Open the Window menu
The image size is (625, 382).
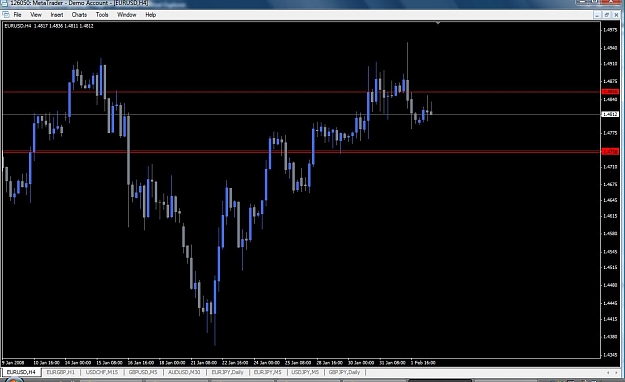click(127, 15)
